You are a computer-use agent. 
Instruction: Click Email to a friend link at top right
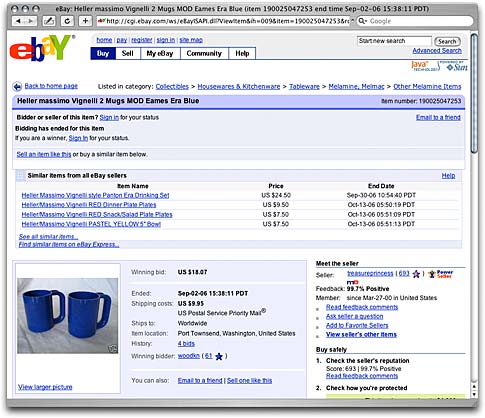438,117
